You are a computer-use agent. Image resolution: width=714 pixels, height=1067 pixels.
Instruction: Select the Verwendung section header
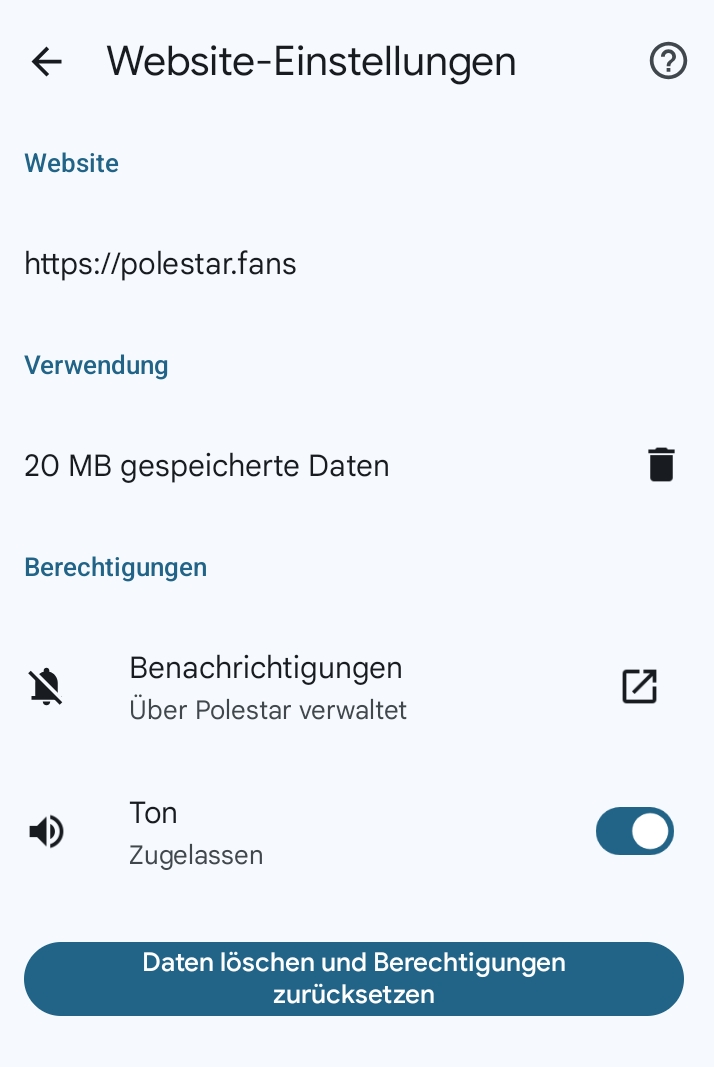tap(96, 365)
